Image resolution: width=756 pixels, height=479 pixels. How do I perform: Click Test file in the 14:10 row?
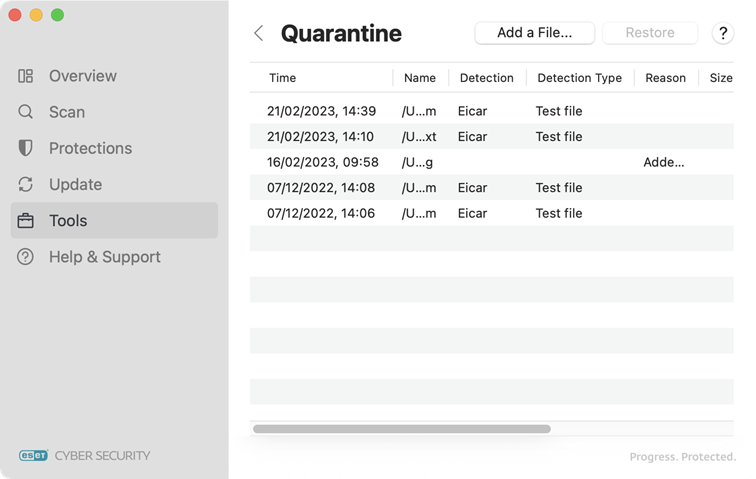click(x=559, y=137)
